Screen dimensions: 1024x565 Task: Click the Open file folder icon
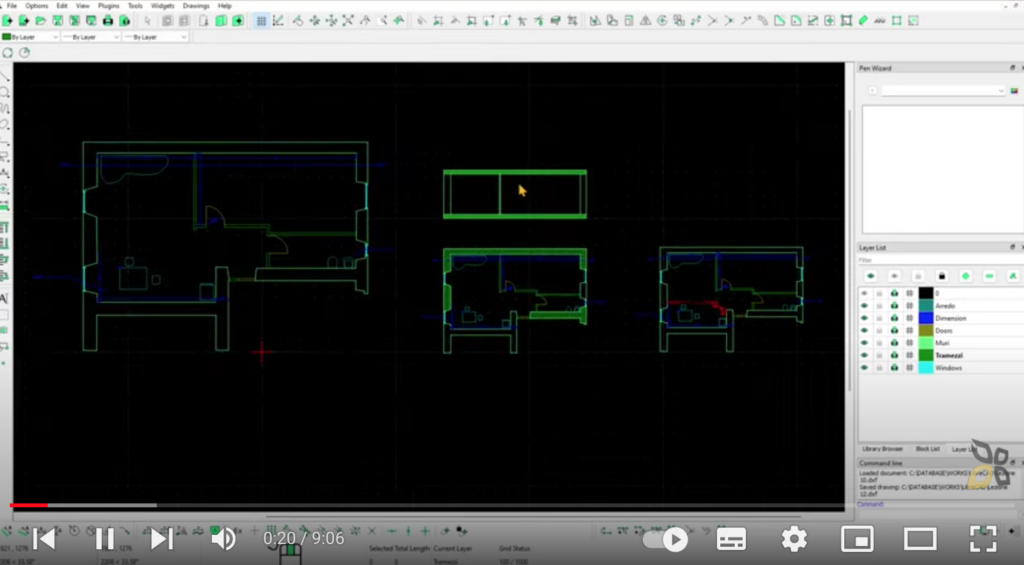tap(40, 21)
